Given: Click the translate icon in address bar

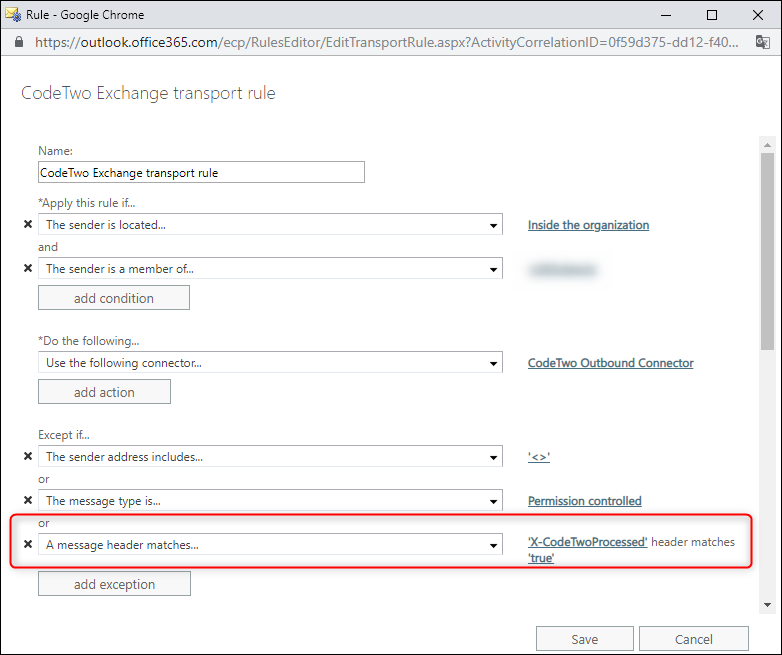Looking at the screenshot, I should 763,43.
